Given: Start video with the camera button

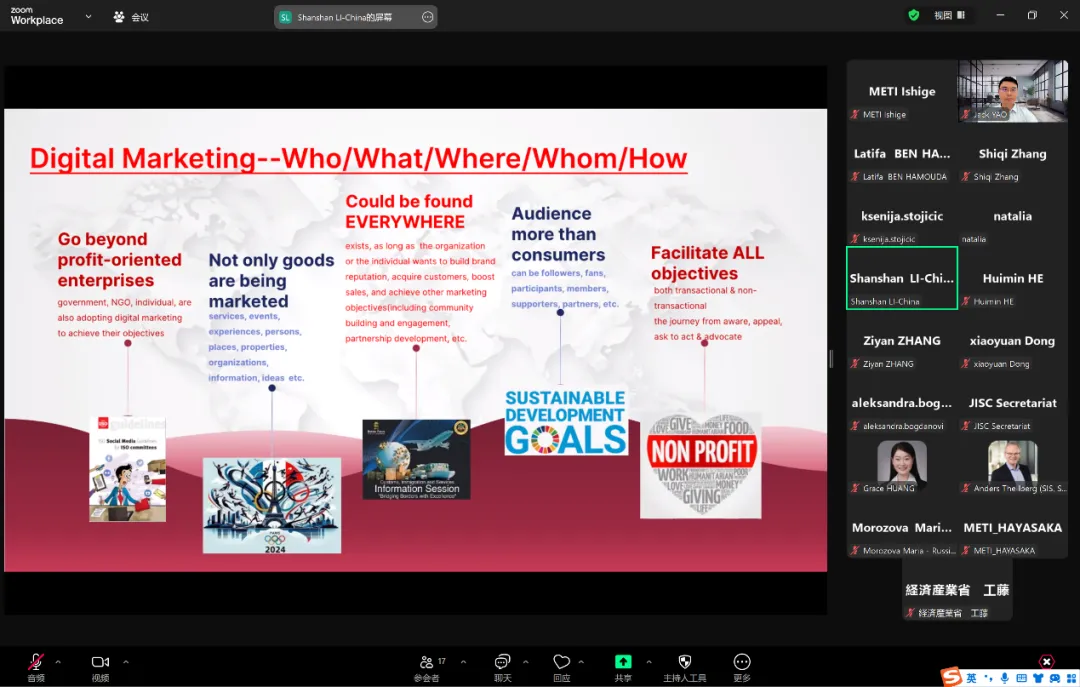Looking at the screenshot, I should pyautogui.click(x=101, y=666).
